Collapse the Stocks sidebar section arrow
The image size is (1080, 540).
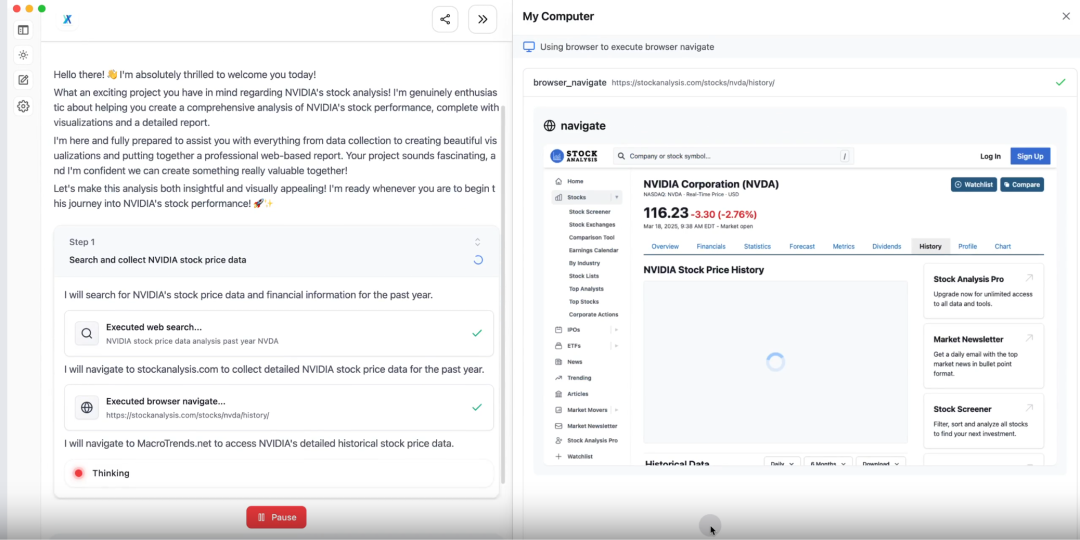tap(616, 198)
